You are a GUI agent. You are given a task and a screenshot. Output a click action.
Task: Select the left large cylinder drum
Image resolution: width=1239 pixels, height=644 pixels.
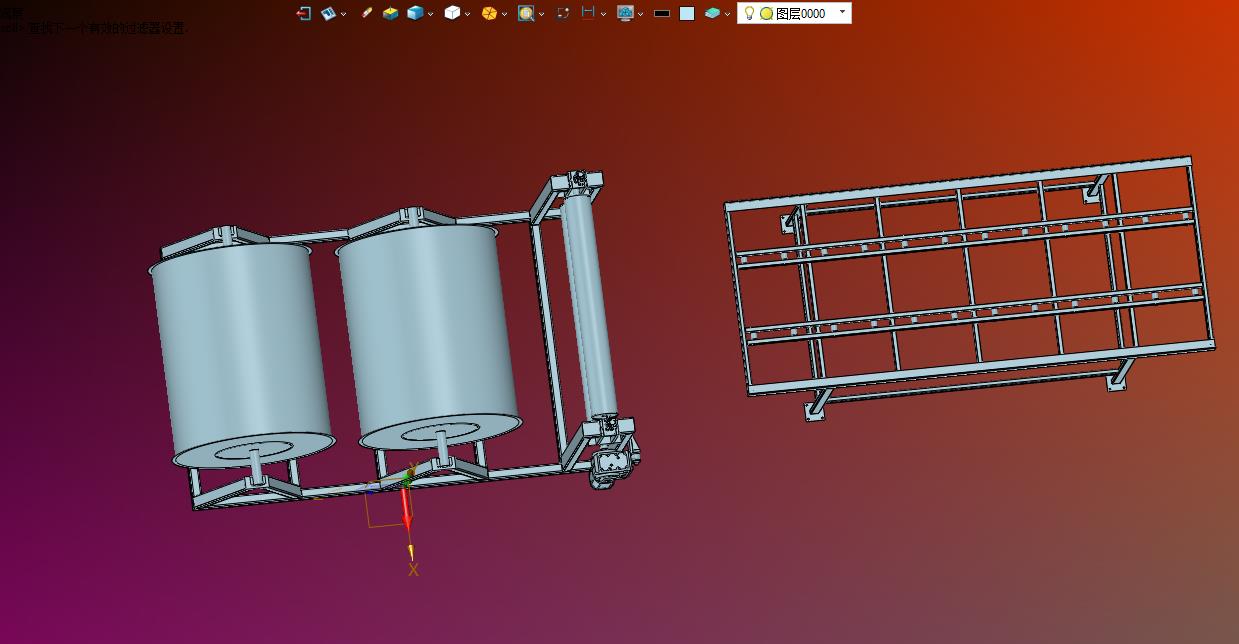(x=241, y=352)
